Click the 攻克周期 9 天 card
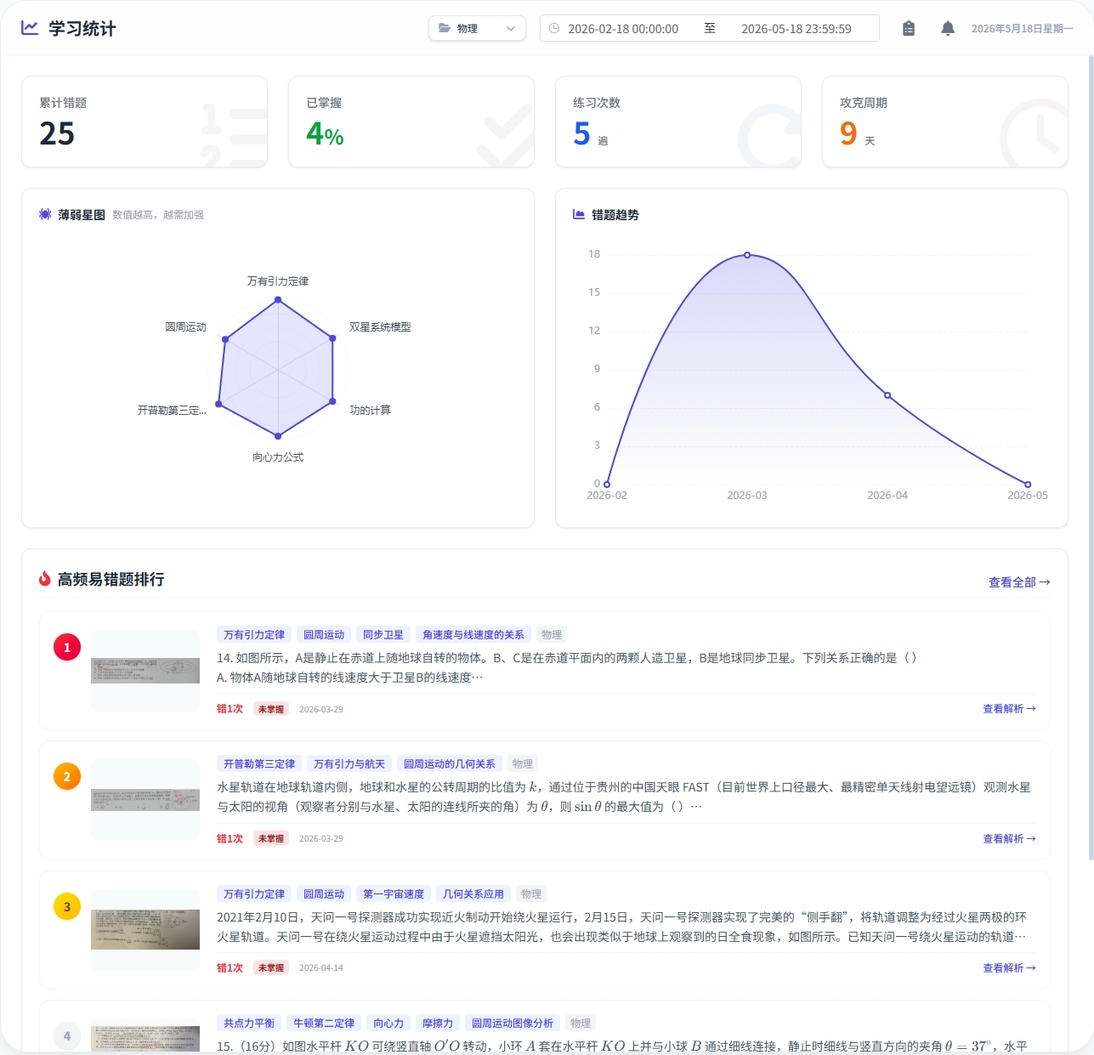This screenshot has width=1094, height=1055. click(x=945, y=122)
